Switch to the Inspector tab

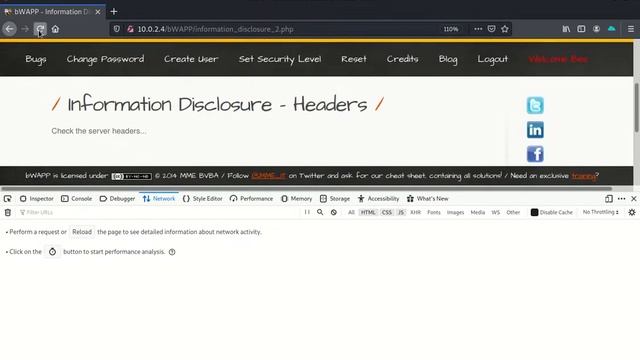pyautogui.click(x=37, y=199)
